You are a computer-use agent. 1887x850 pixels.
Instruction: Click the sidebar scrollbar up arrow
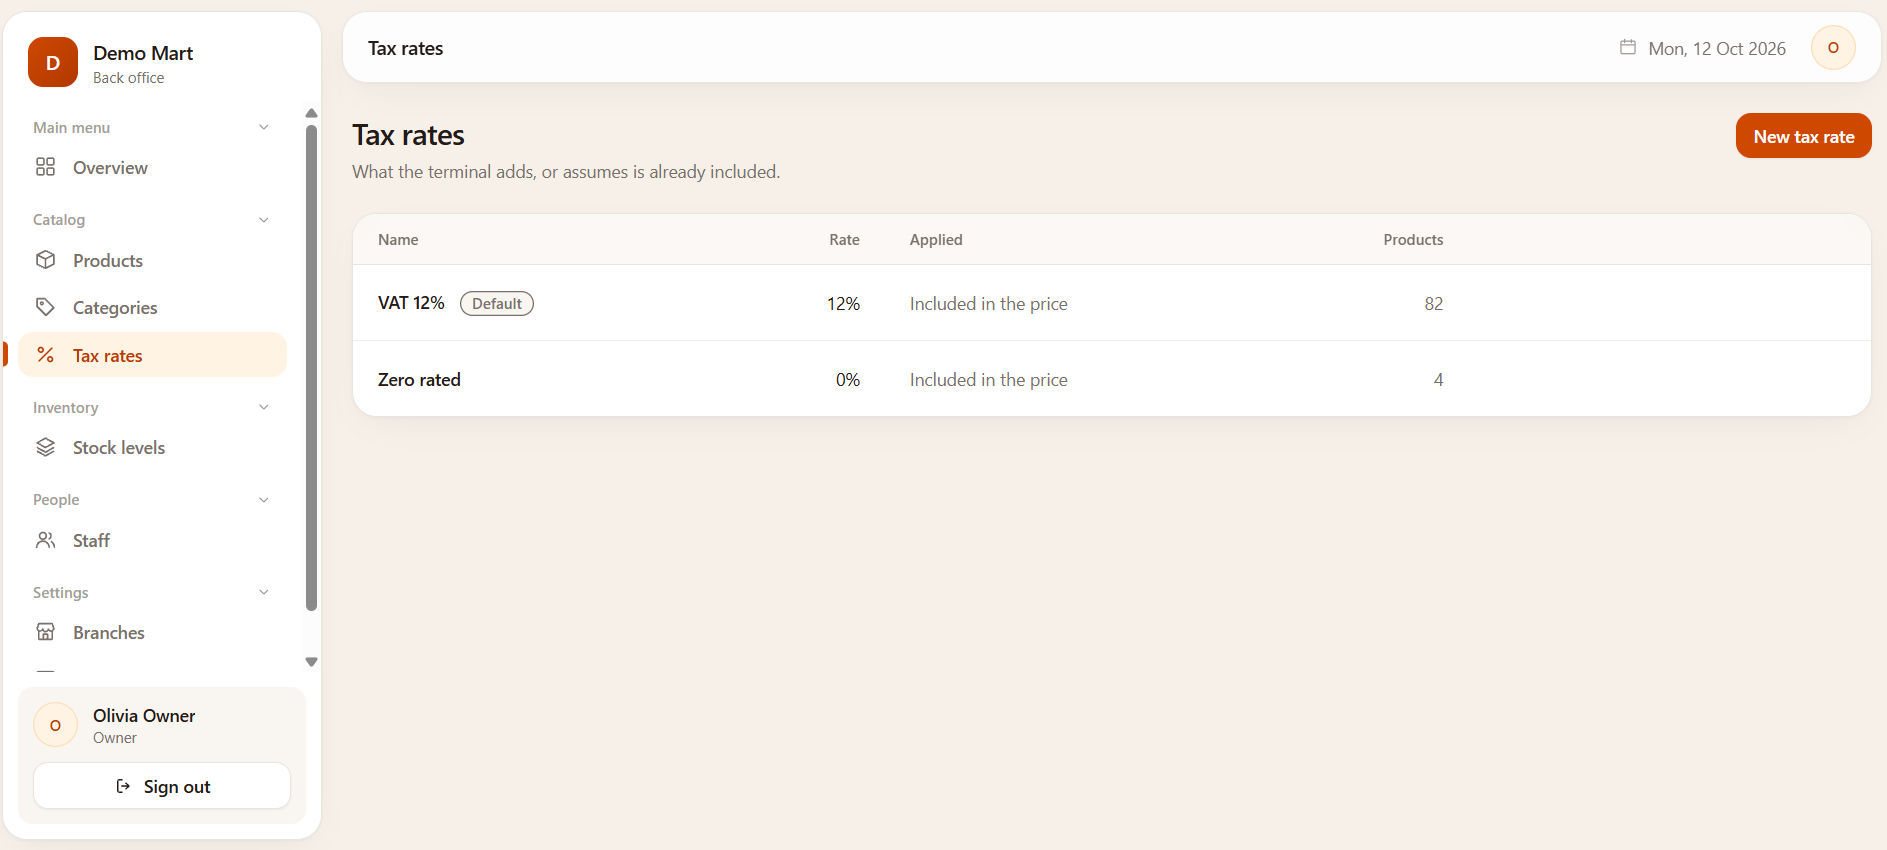(x=311, y=113)
